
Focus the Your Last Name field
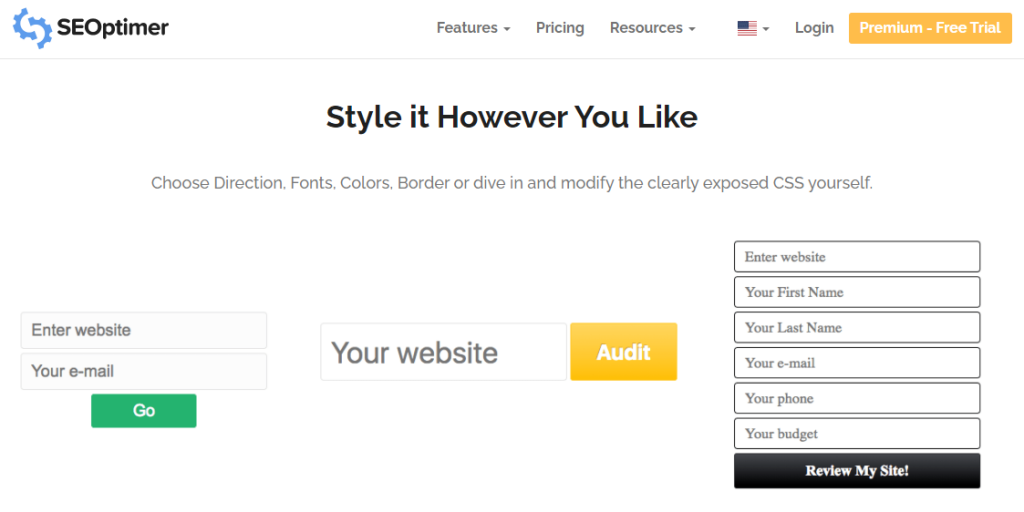click(x=857, y=328)
